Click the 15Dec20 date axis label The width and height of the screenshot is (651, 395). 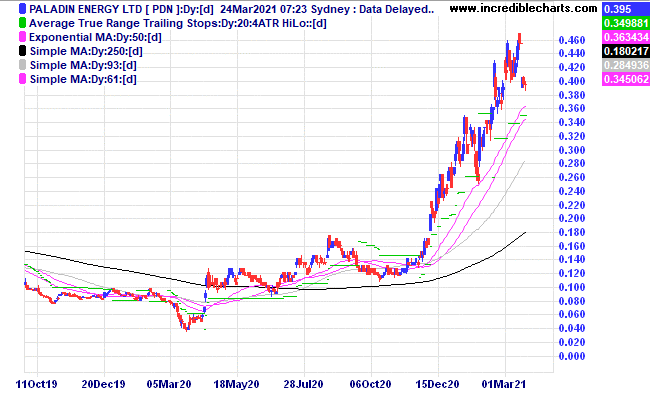click(437, 384)
